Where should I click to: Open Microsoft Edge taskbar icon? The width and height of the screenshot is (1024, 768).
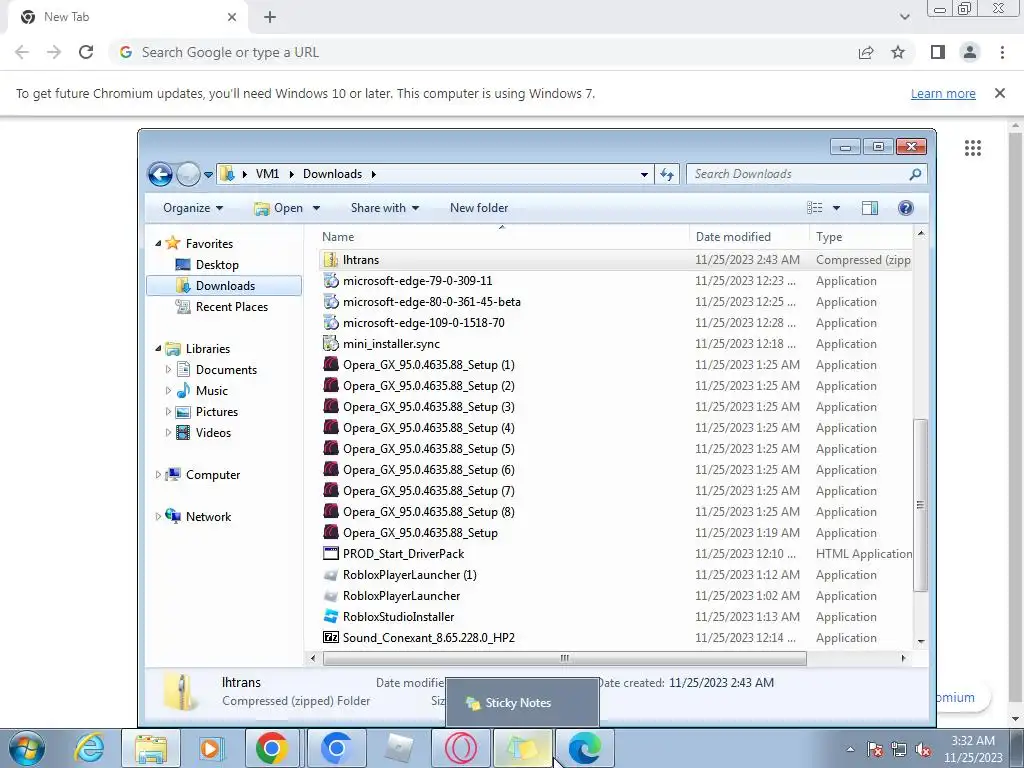(584, 748)
